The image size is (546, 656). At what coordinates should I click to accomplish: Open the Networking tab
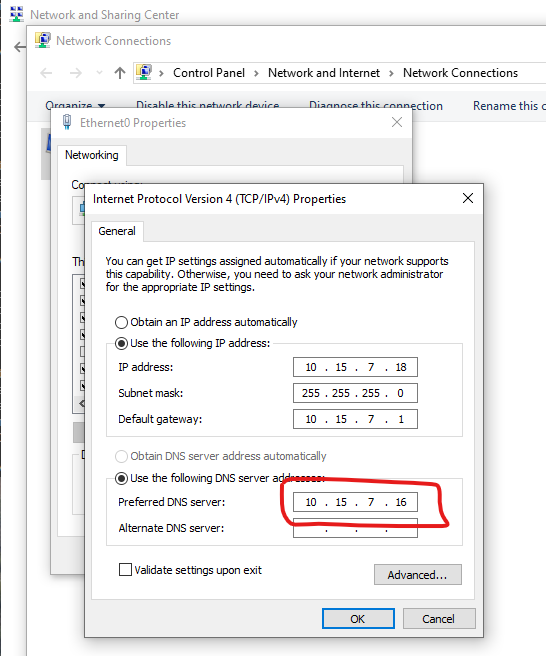[x=92, y=155]
